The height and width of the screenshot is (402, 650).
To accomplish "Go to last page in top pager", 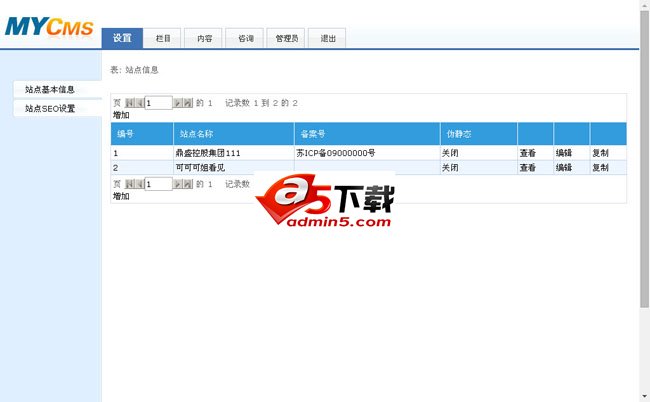I will coord(188,103).
